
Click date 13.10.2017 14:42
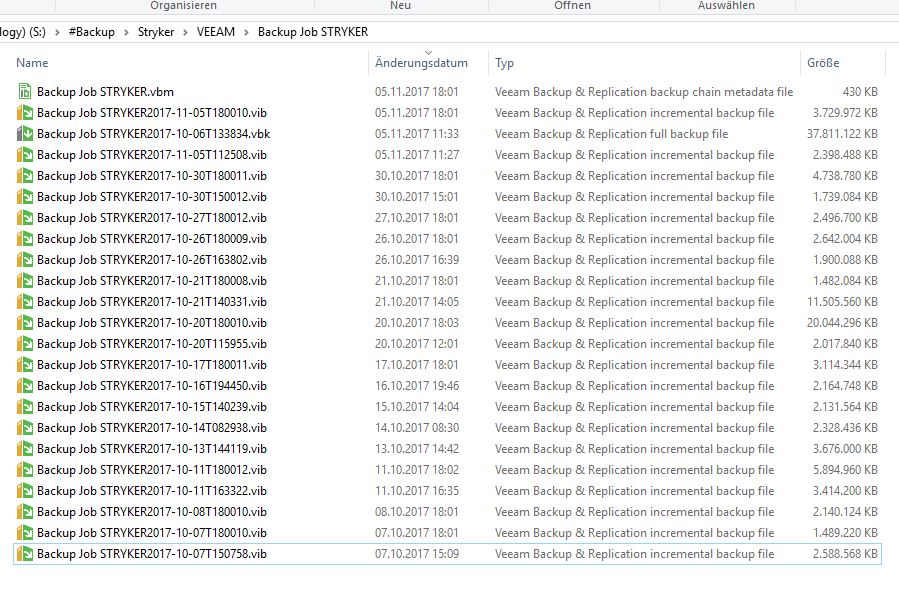point(417,449)
